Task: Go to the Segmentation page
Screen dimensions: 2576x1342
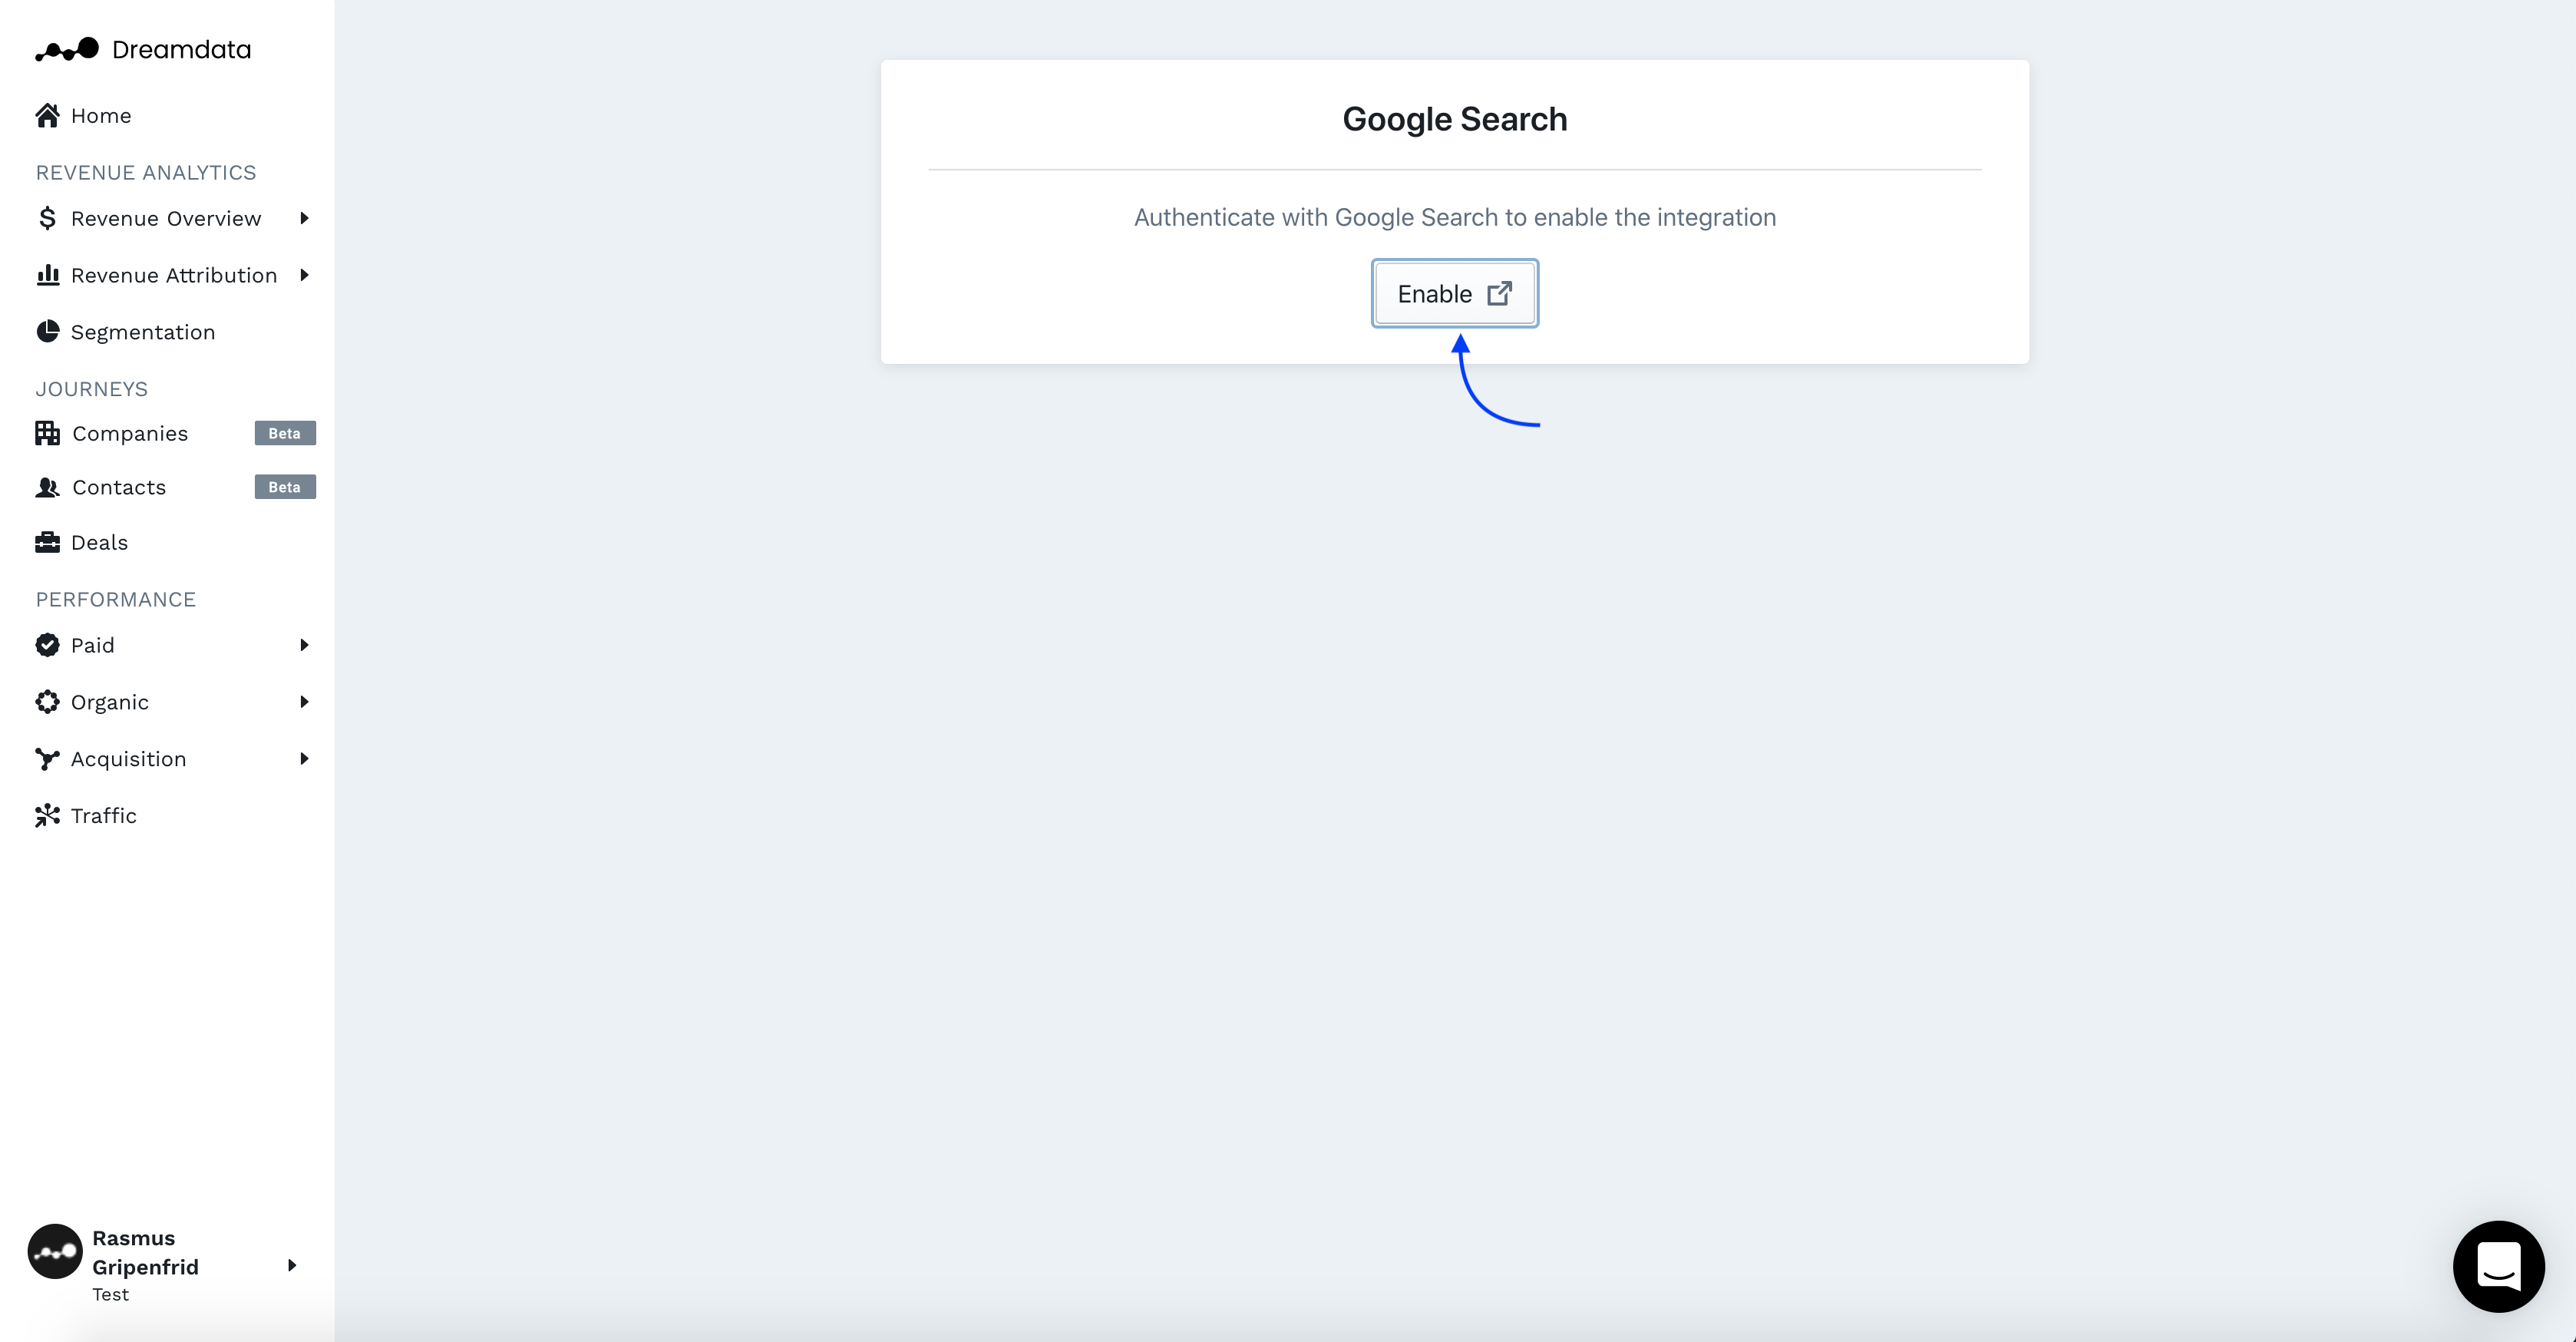Action: tap(143, 332)
